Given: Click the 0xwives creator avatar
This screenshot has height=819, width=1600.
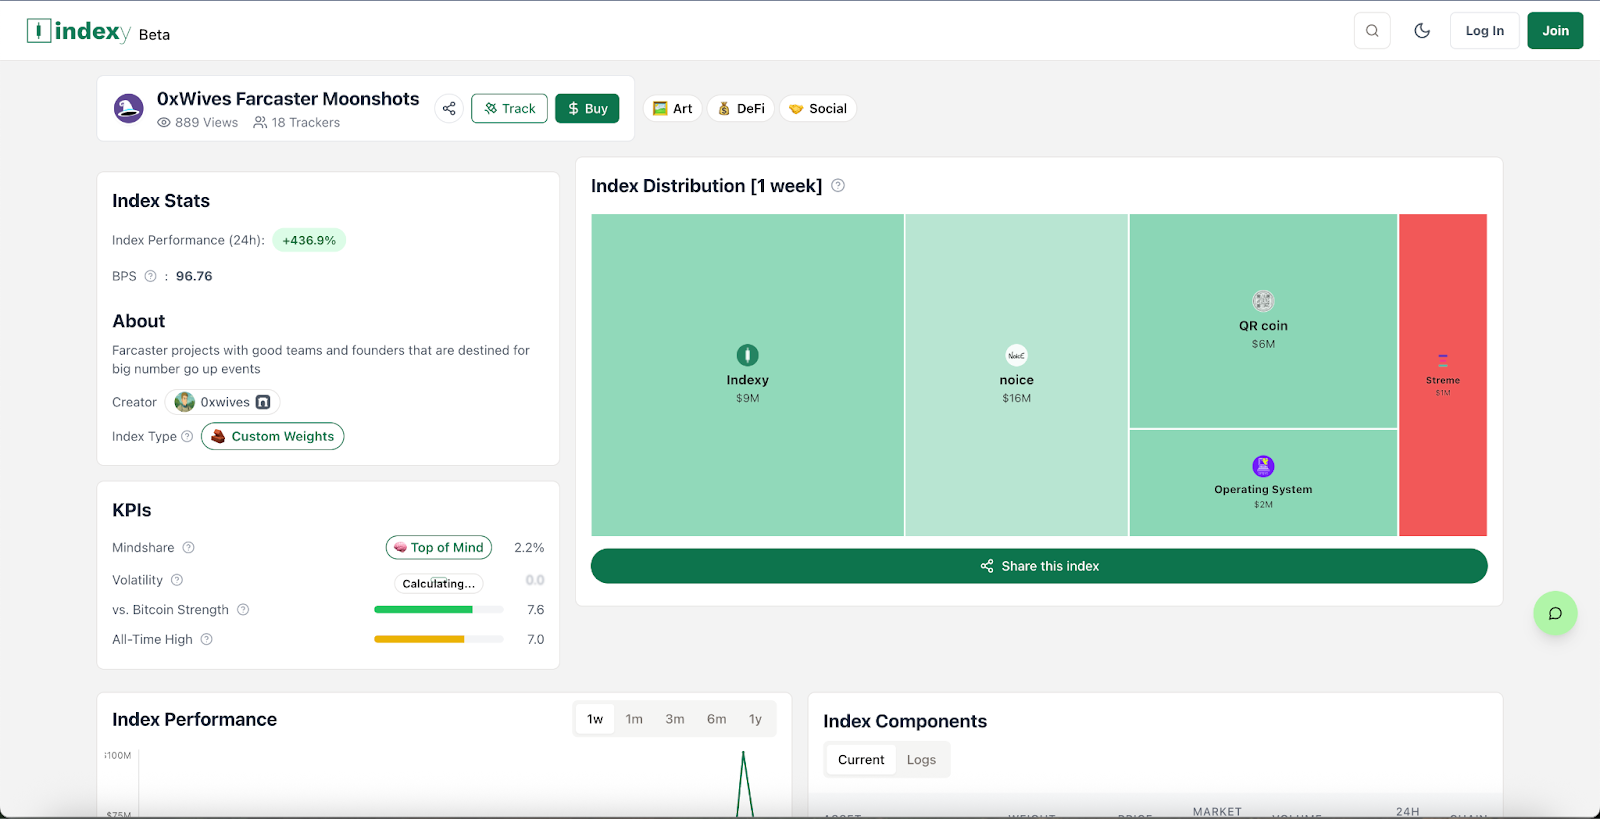Looking at the screenshot, I should click(184, 402).
